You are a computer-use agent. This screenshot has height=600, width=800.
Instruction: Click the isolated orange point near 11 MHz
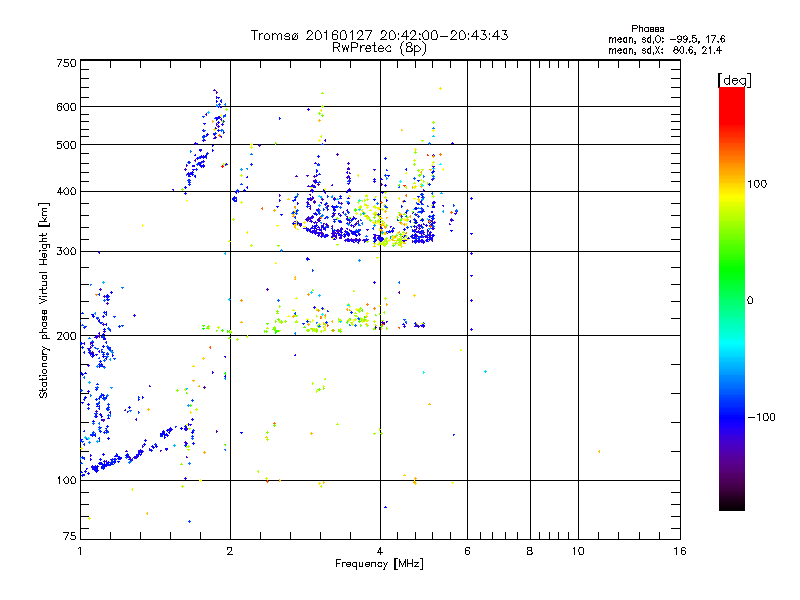[599, 452]
